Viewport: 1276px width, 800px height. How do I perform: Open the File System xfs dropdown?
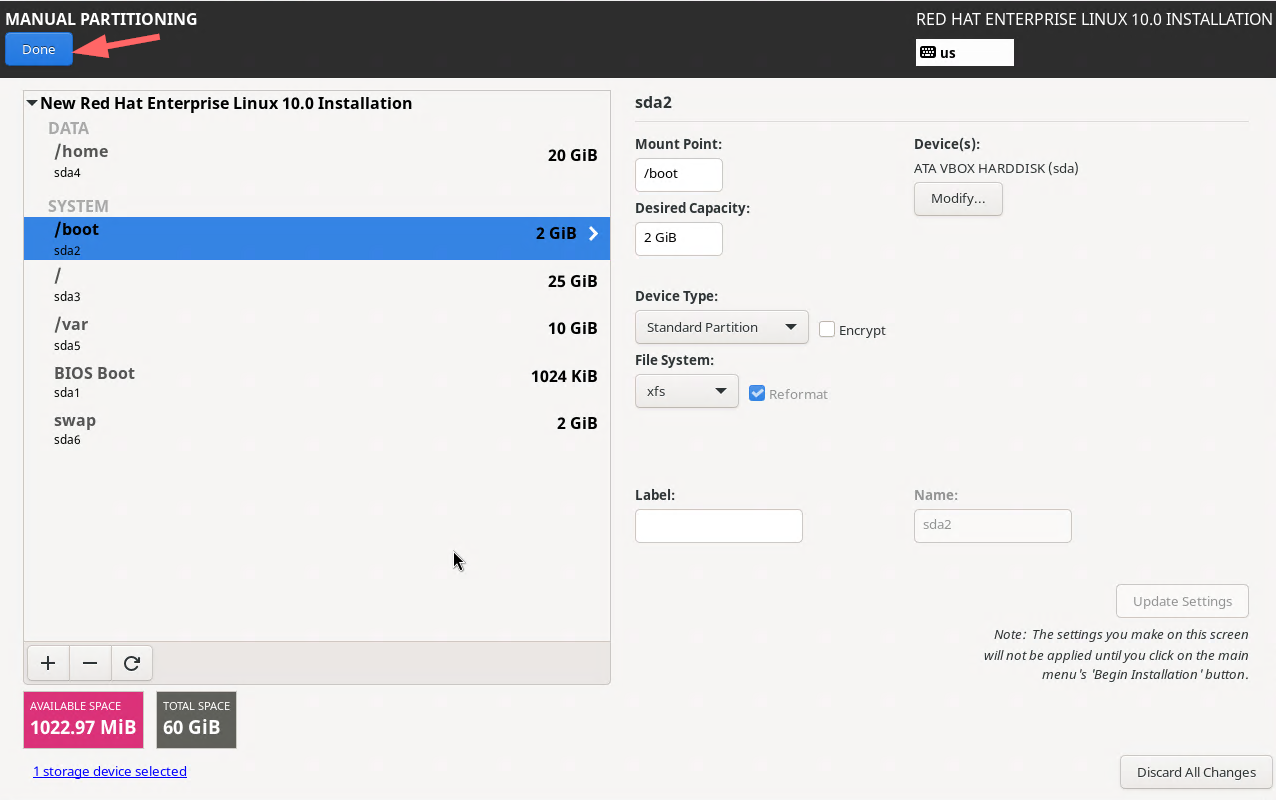tap(686, 391)
